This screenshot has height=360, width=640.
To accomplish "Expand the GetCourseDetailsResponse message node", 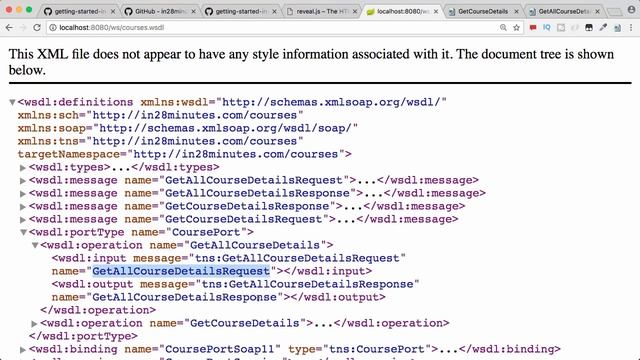I will (x=23, y=207).
